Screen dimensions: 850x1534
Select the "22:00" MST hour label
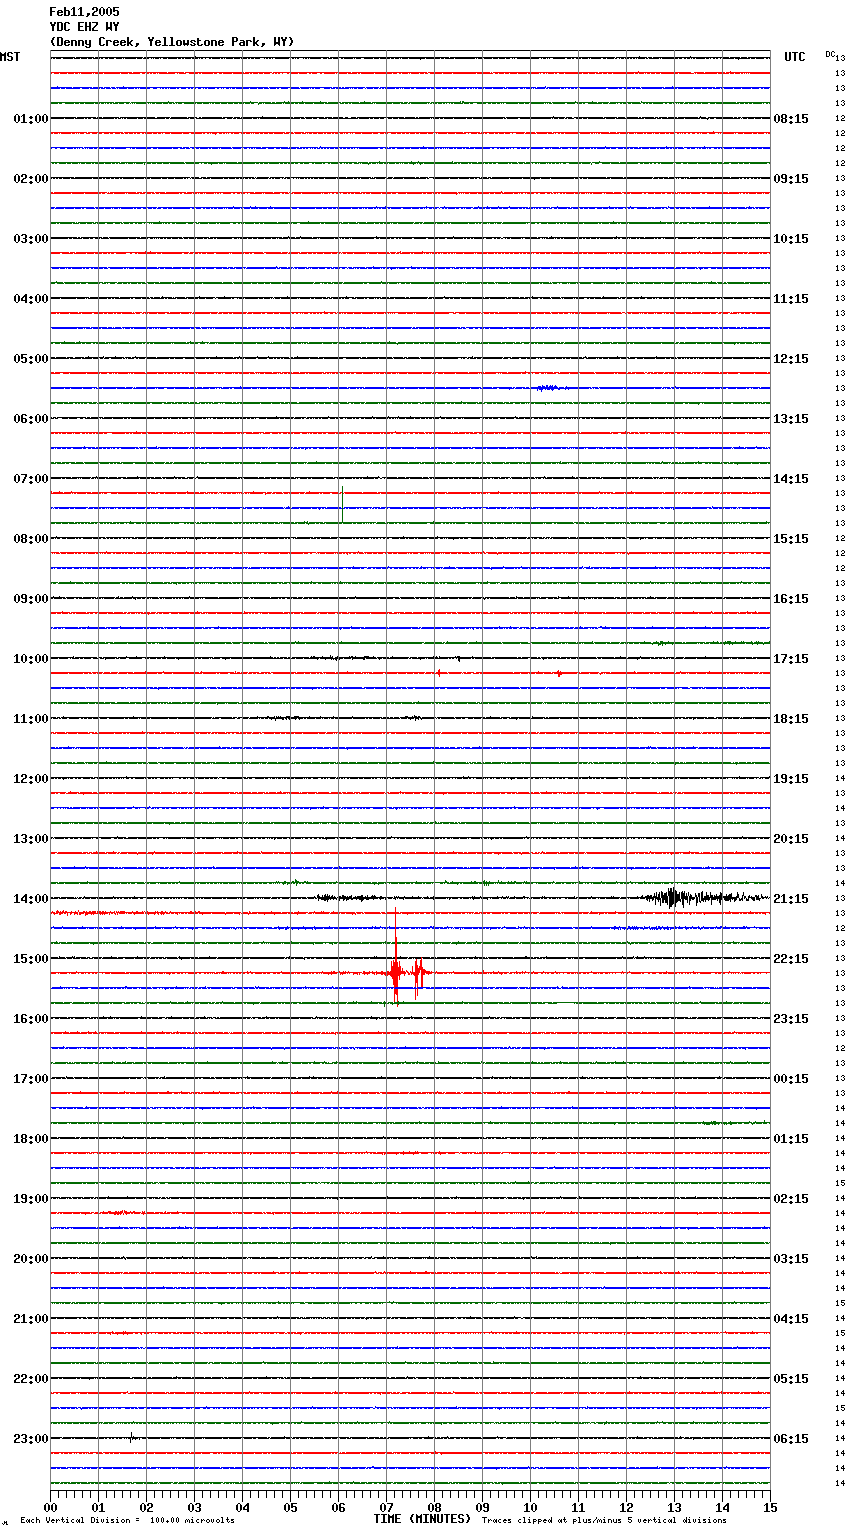[x=30, y=1379]
